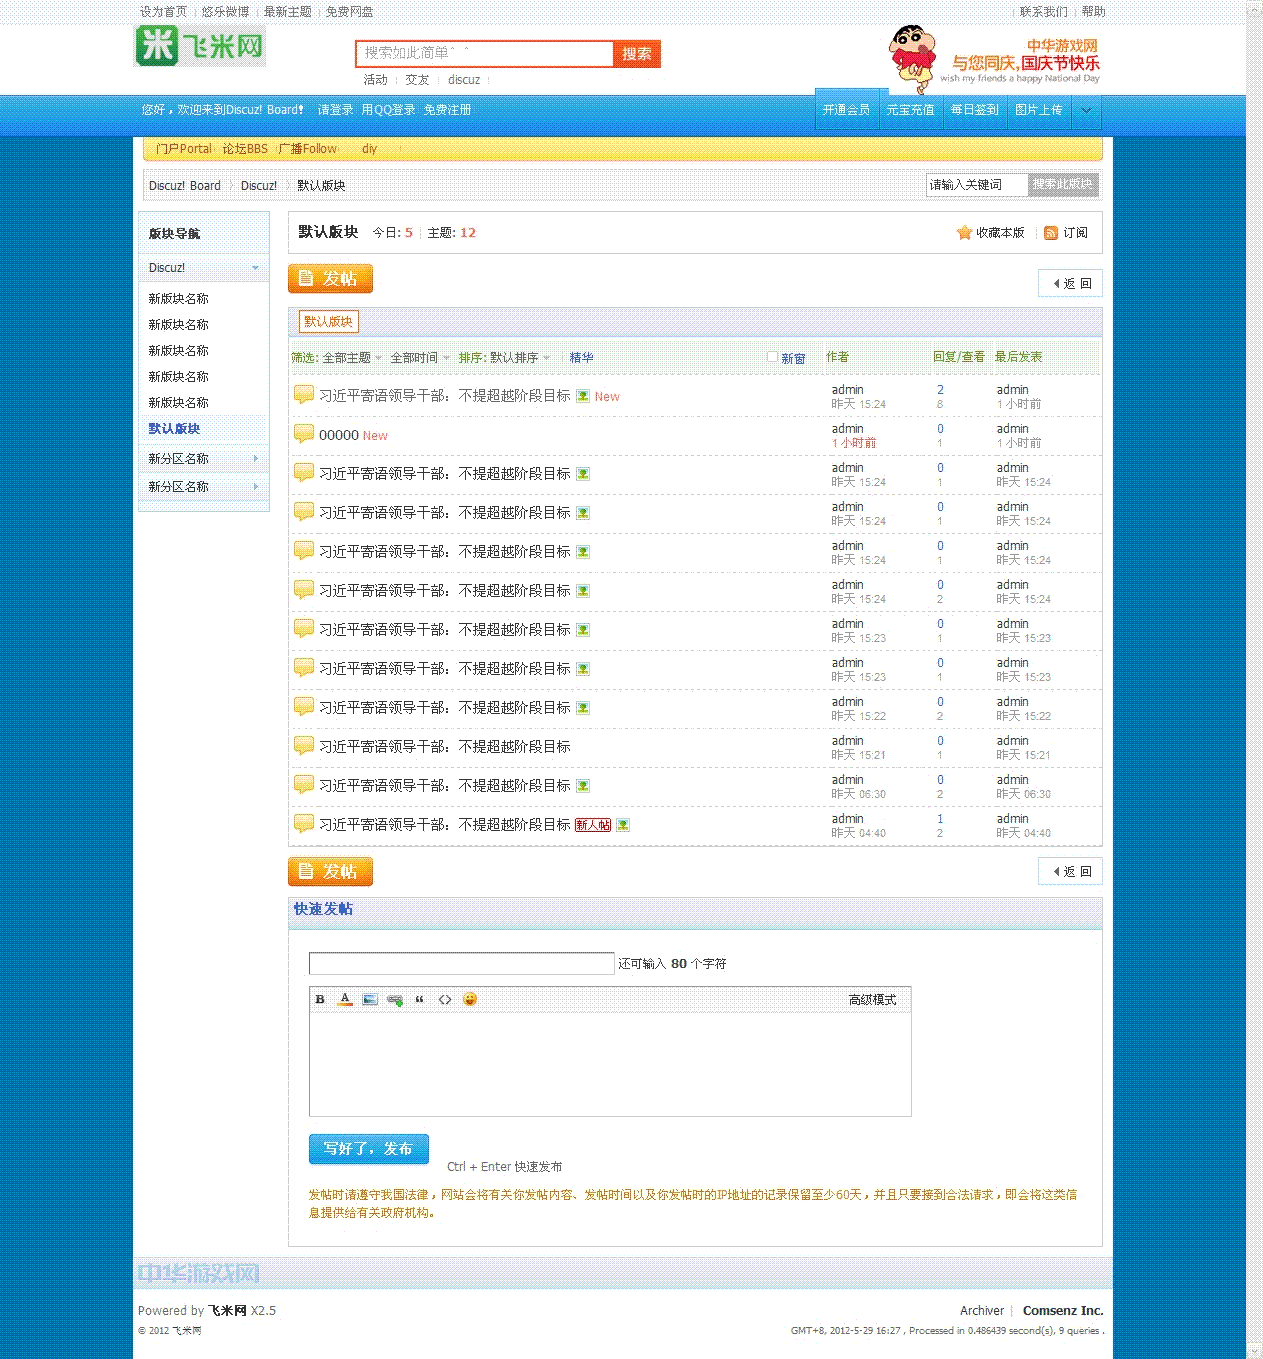Image resolution: width=1263 pixels, height=1359 pixels.
Task: Click the bottom 发帖 new post button
Action: 330,872
